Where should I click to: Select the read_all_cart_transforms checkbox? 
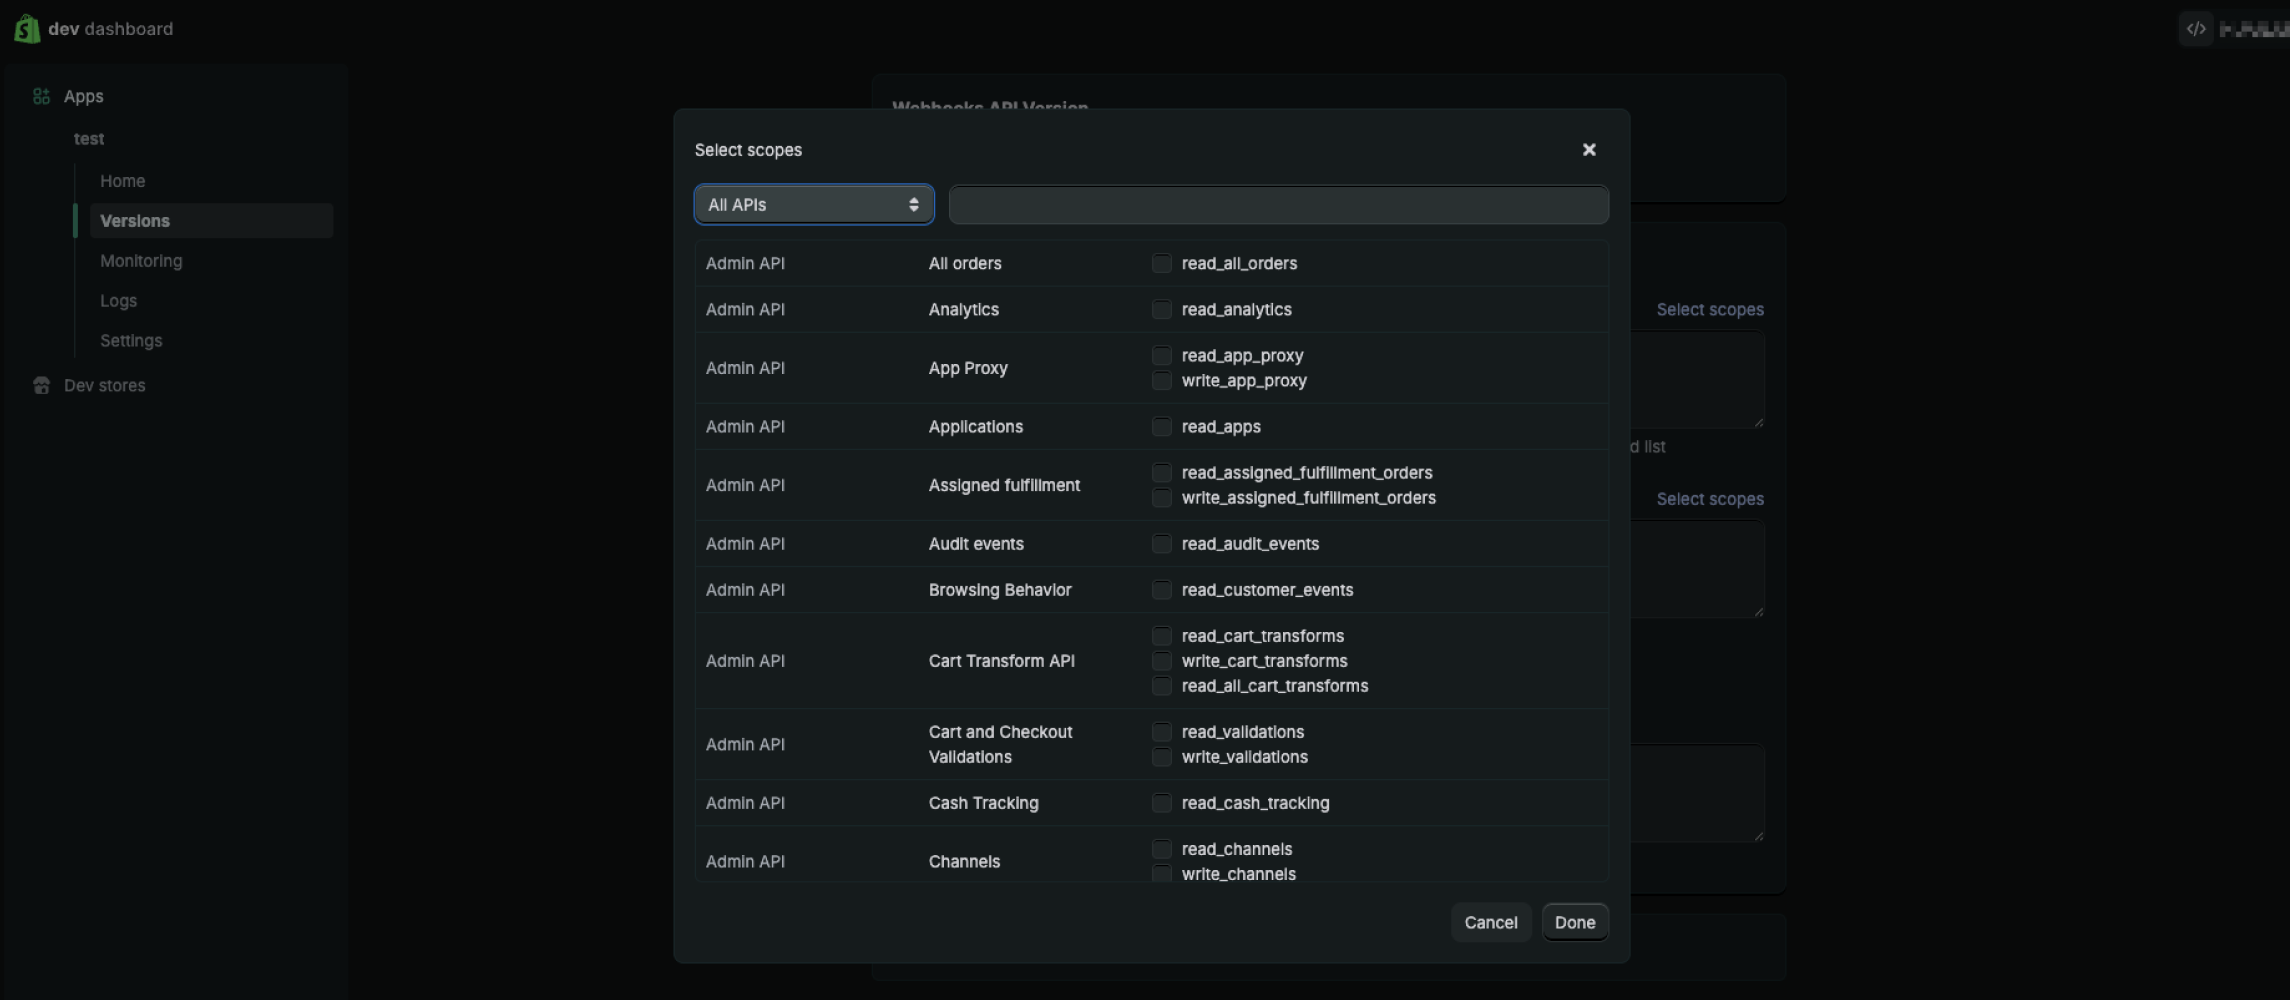point(1161,686)
